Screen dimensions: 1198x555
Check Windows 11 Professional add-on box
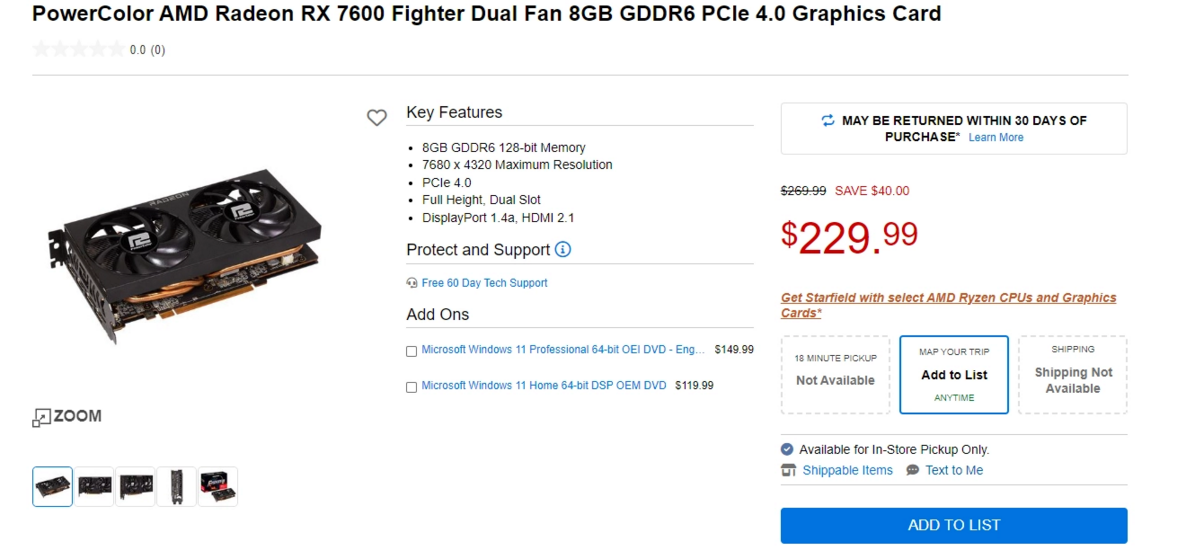pyautogui.click(x=412, y=351)
